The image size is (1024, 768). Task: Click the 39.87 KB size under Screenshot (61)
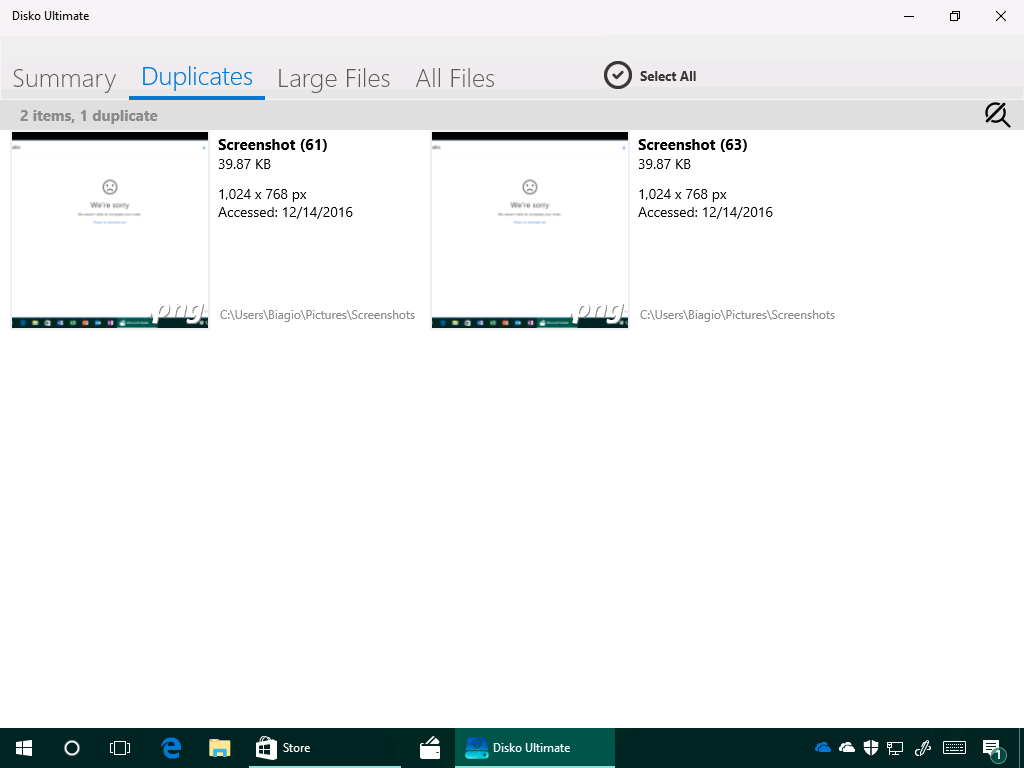click(244, 165)
